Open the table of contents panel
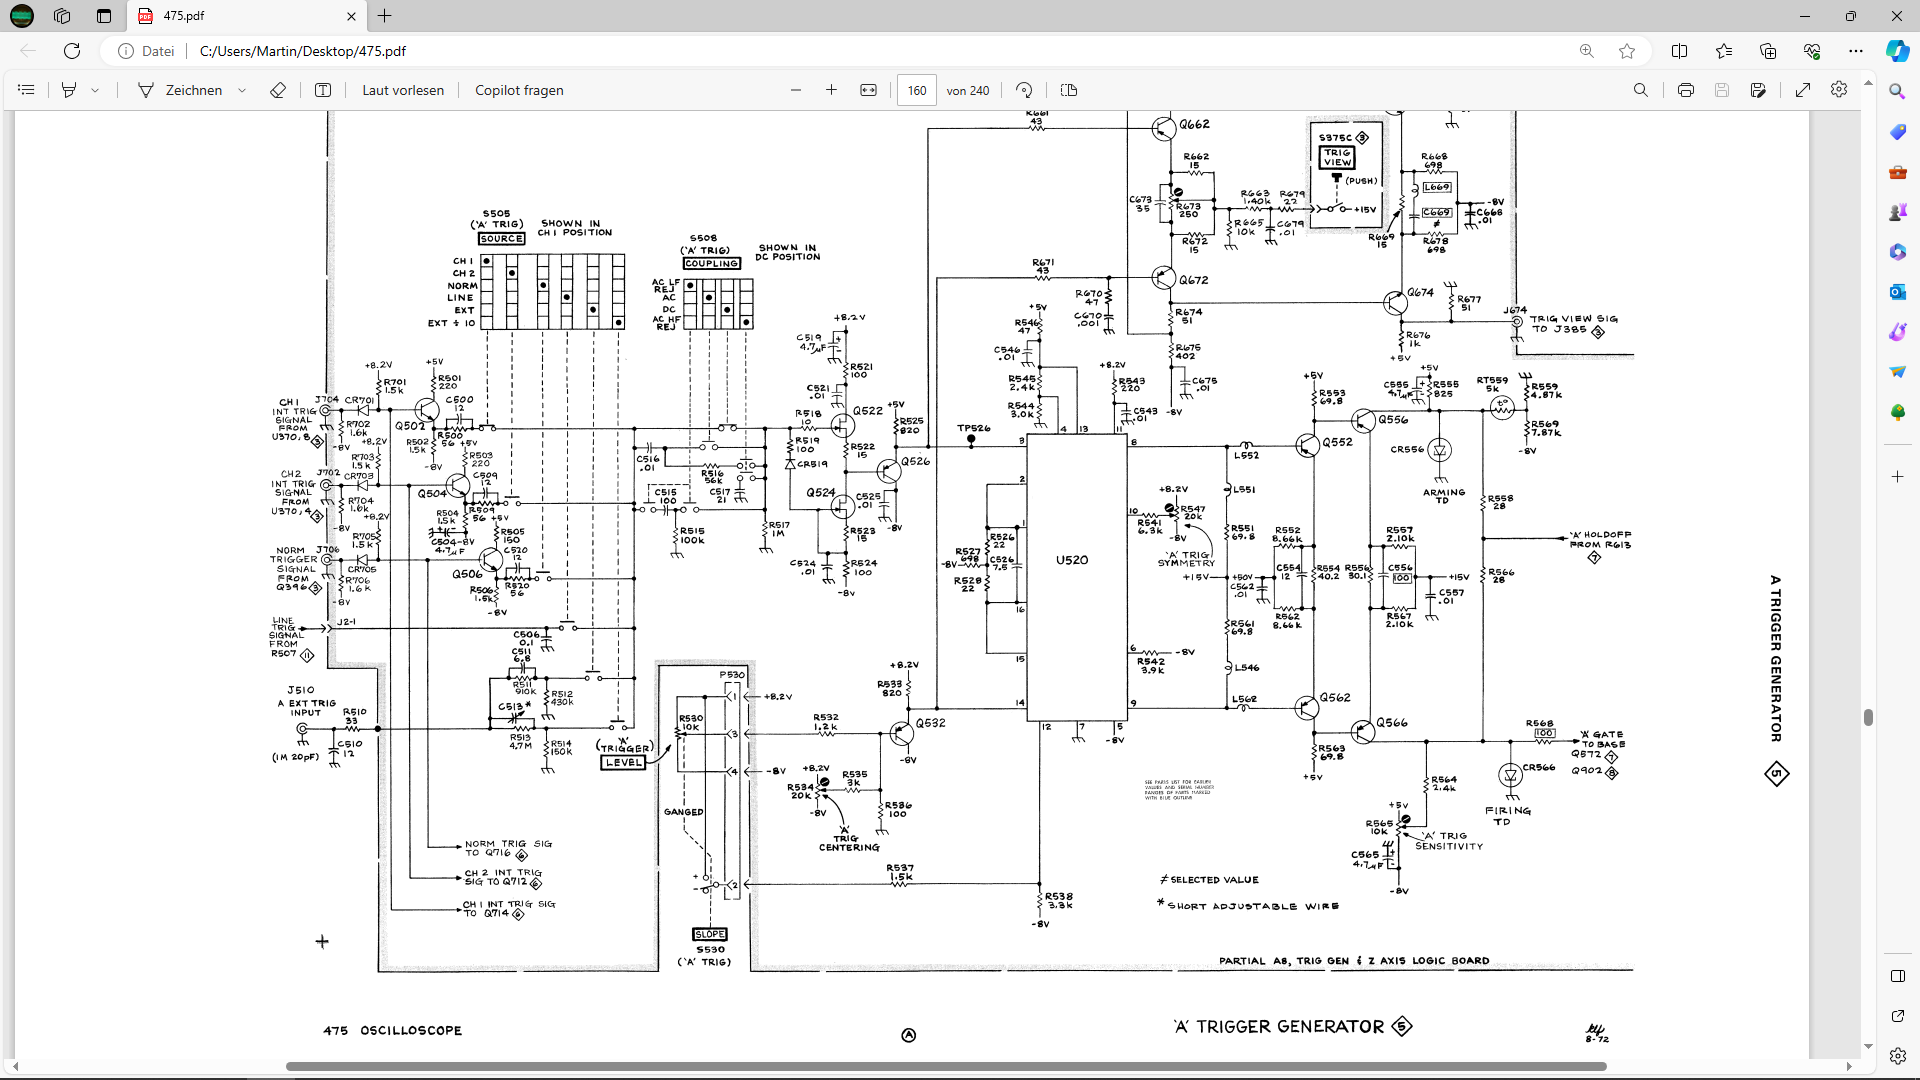Viewport: 1920px width, 1080px height. pyautogui.click(x=27, y=90)
